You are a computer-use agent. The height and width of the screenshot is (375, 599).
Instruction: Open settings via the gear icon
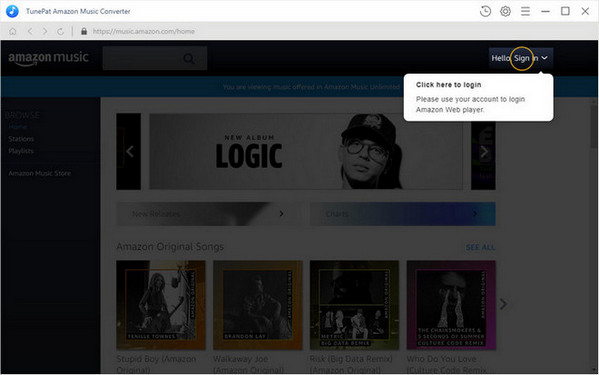click(505, 11)
